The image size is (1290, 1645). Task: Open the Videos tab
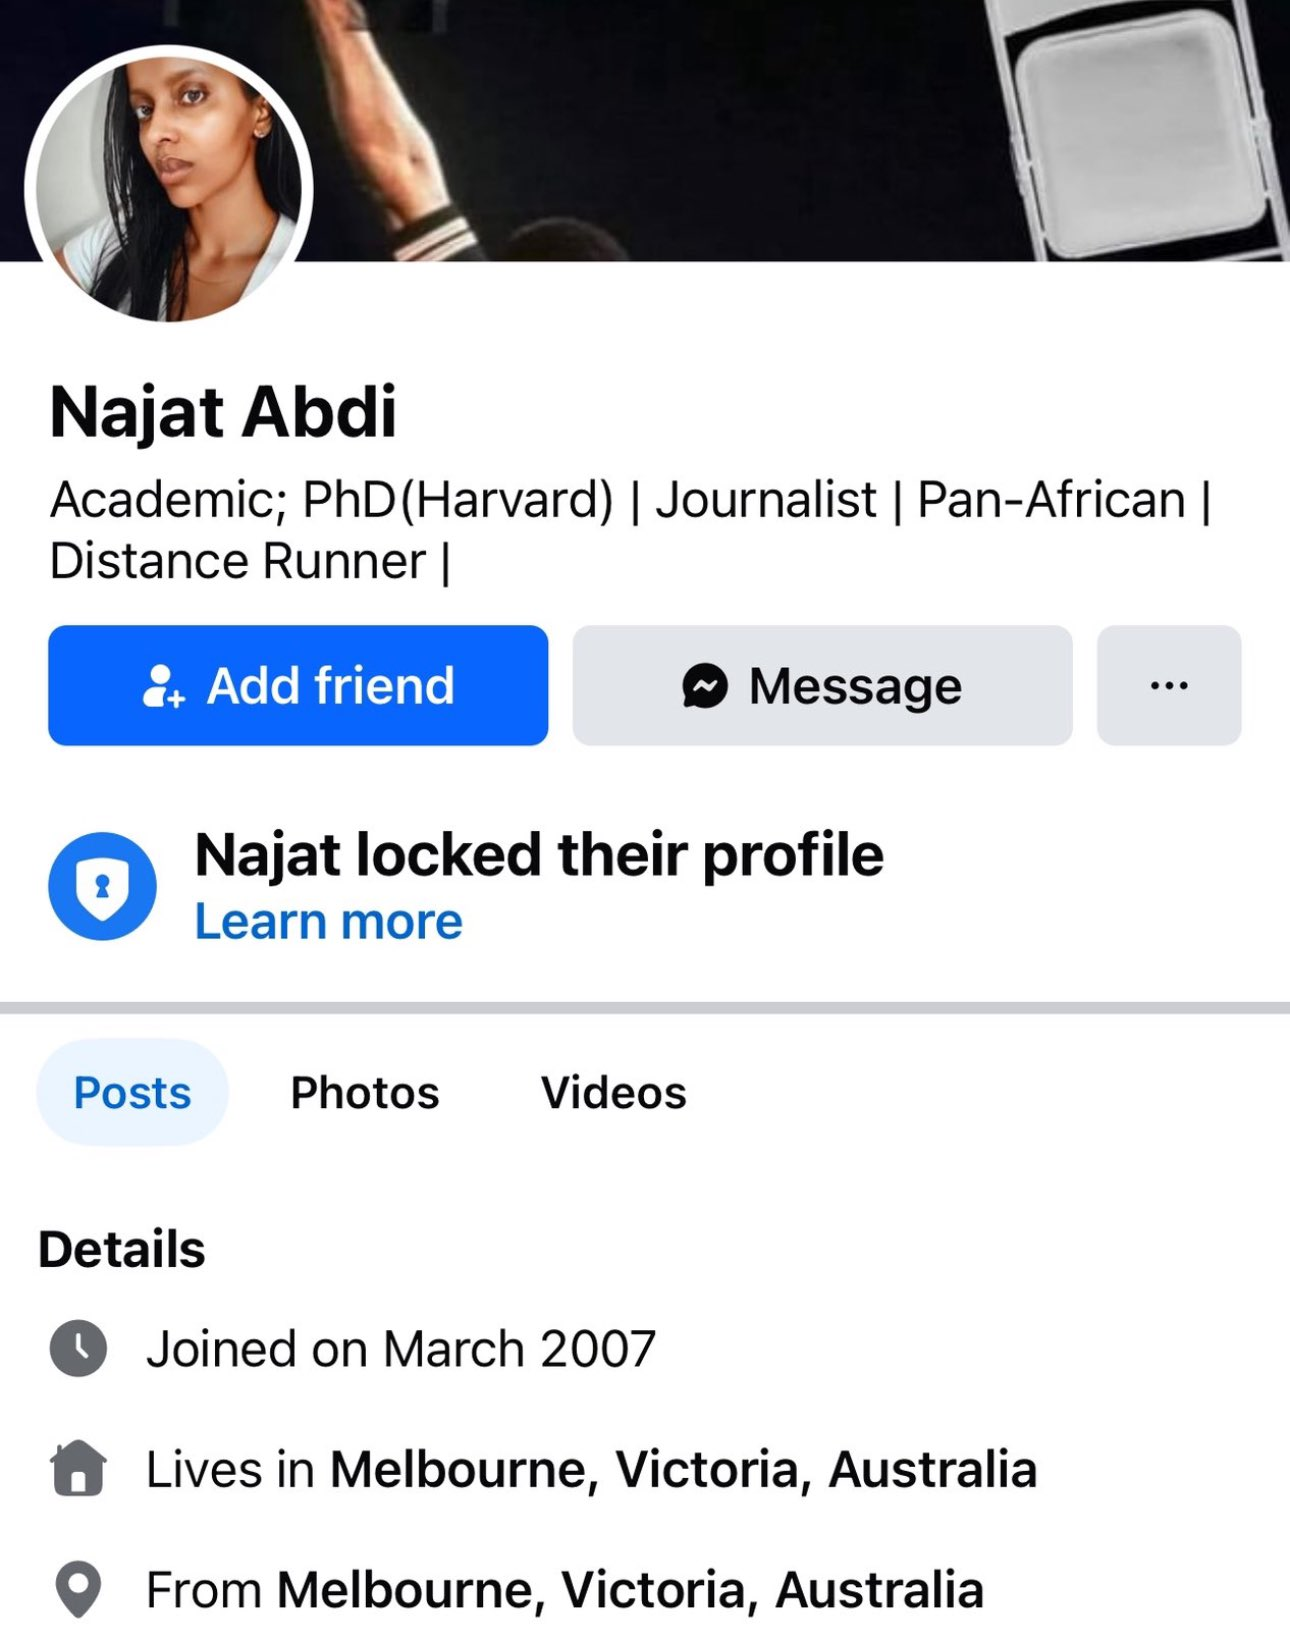coord(613,1092)
